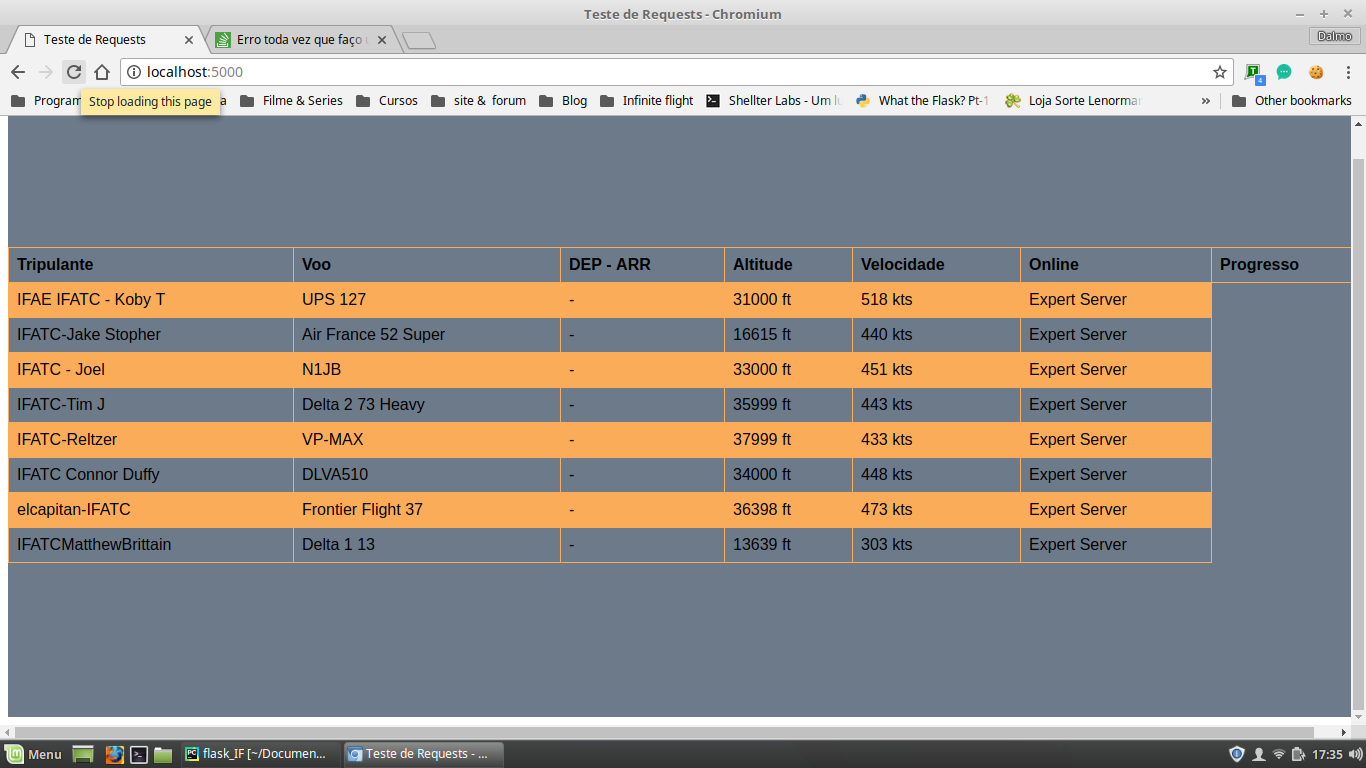
Task: Reload the page with the refresh icon
Action: (73, 72)
